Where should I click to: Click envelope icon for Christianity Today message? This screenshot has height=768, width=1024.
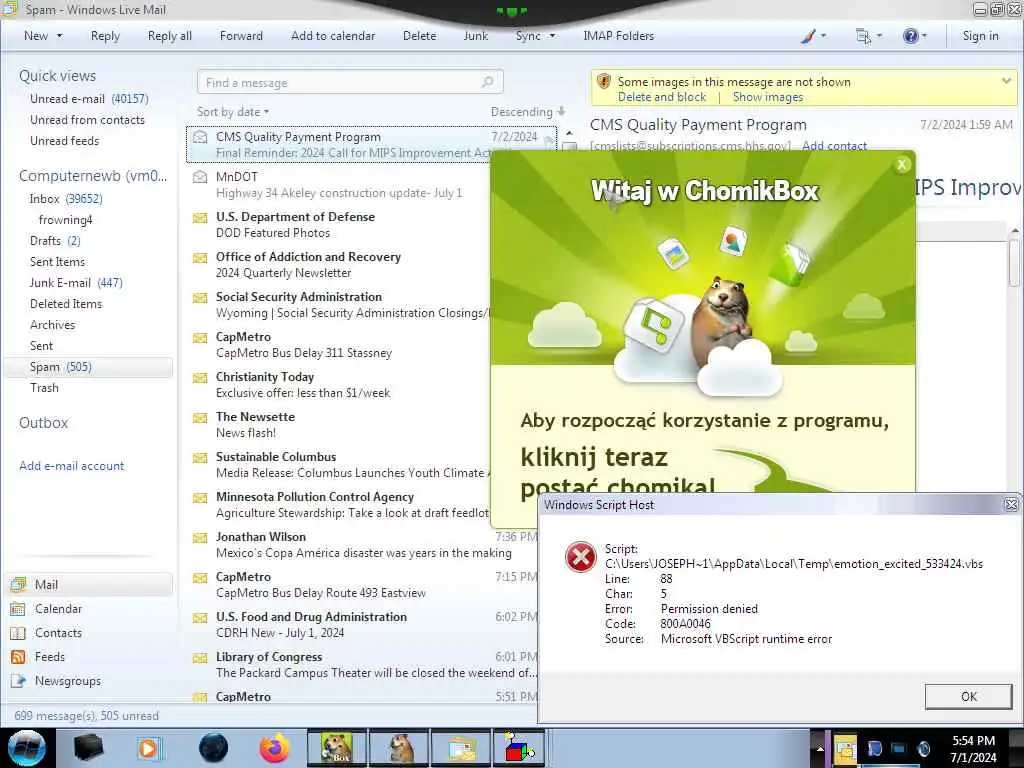[x=200, y=377]
